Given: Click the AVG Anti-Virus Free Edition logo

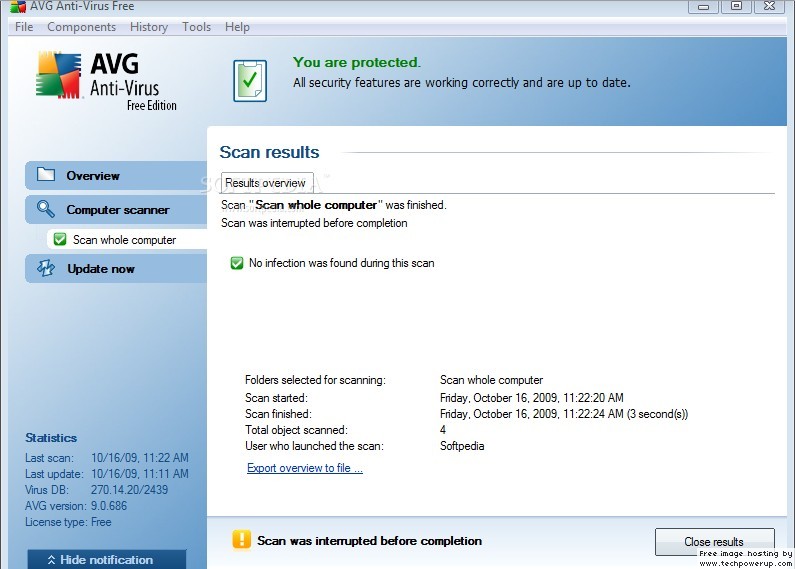Looking at the screenshot, I should (x=107, y=81).
